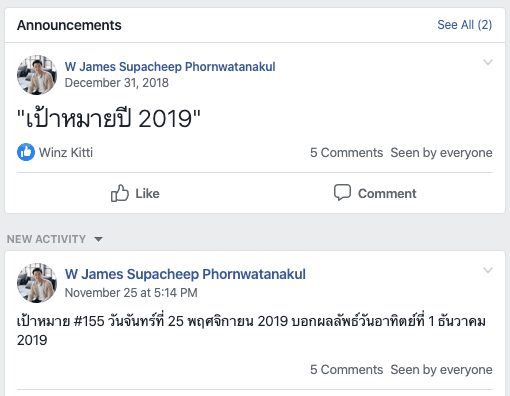This screenshot has height=396, width=510.
Task: Click the Comment button text
Action: pos(387,193)
